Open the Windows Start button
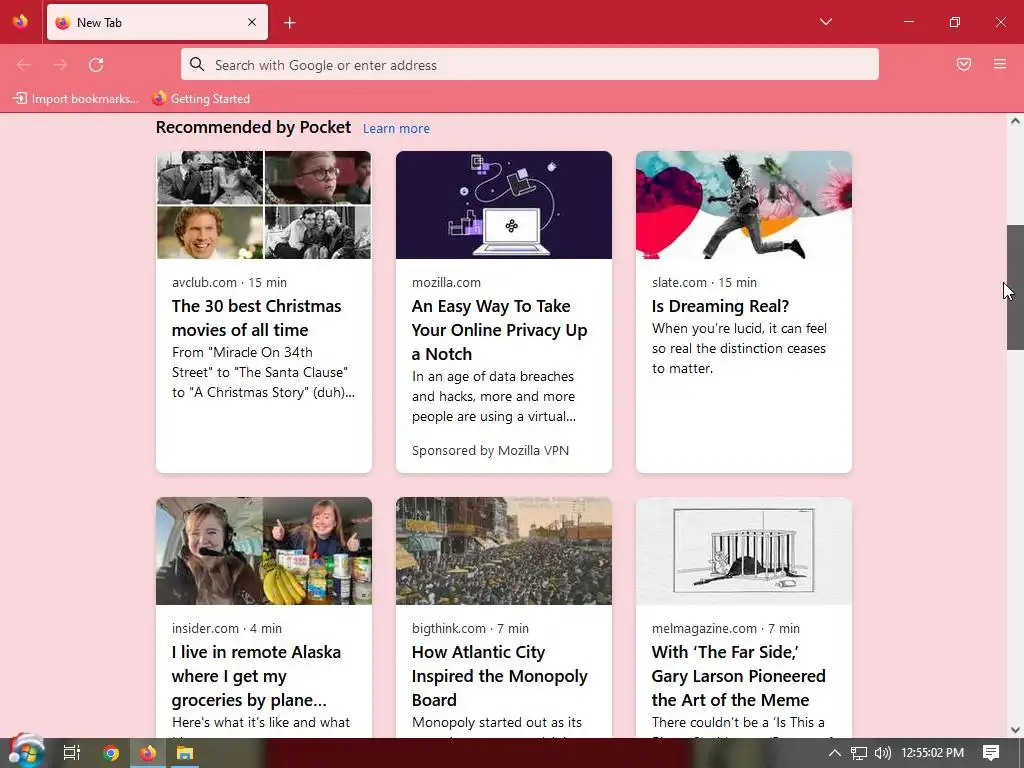 (26, 752)
